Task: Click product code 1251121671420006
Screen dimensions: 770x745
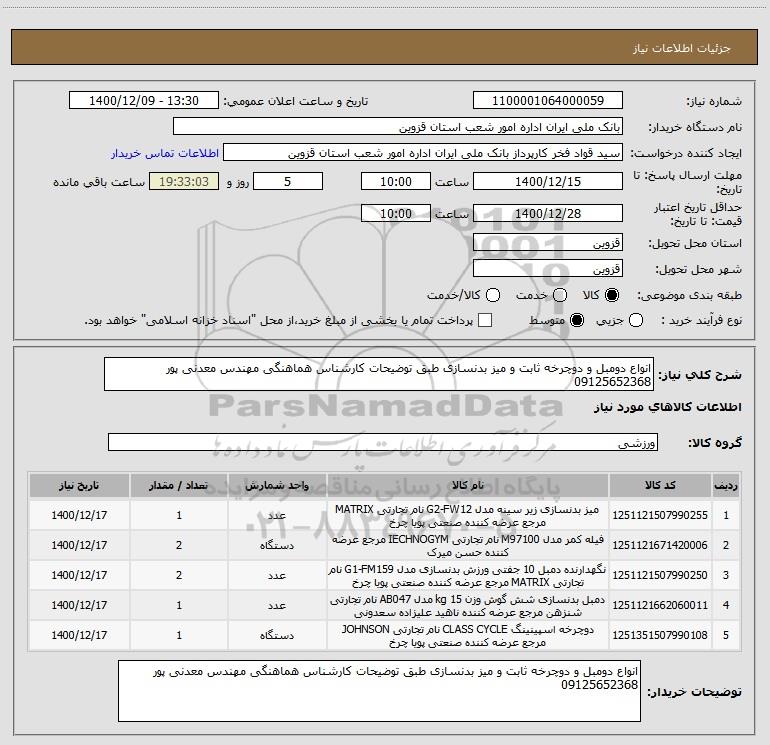Action: point(660,545)
